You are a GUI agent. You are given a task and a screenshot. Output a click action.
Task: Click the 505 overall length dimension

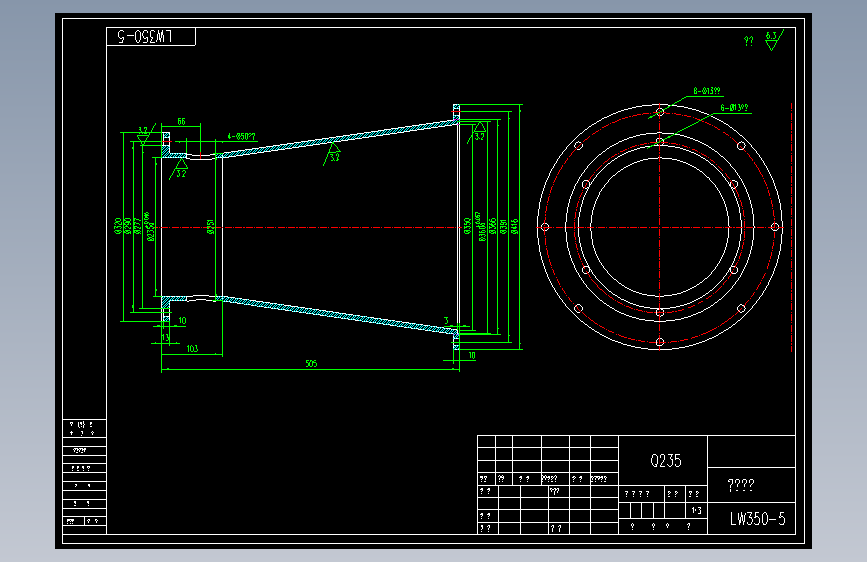(311, 363)
